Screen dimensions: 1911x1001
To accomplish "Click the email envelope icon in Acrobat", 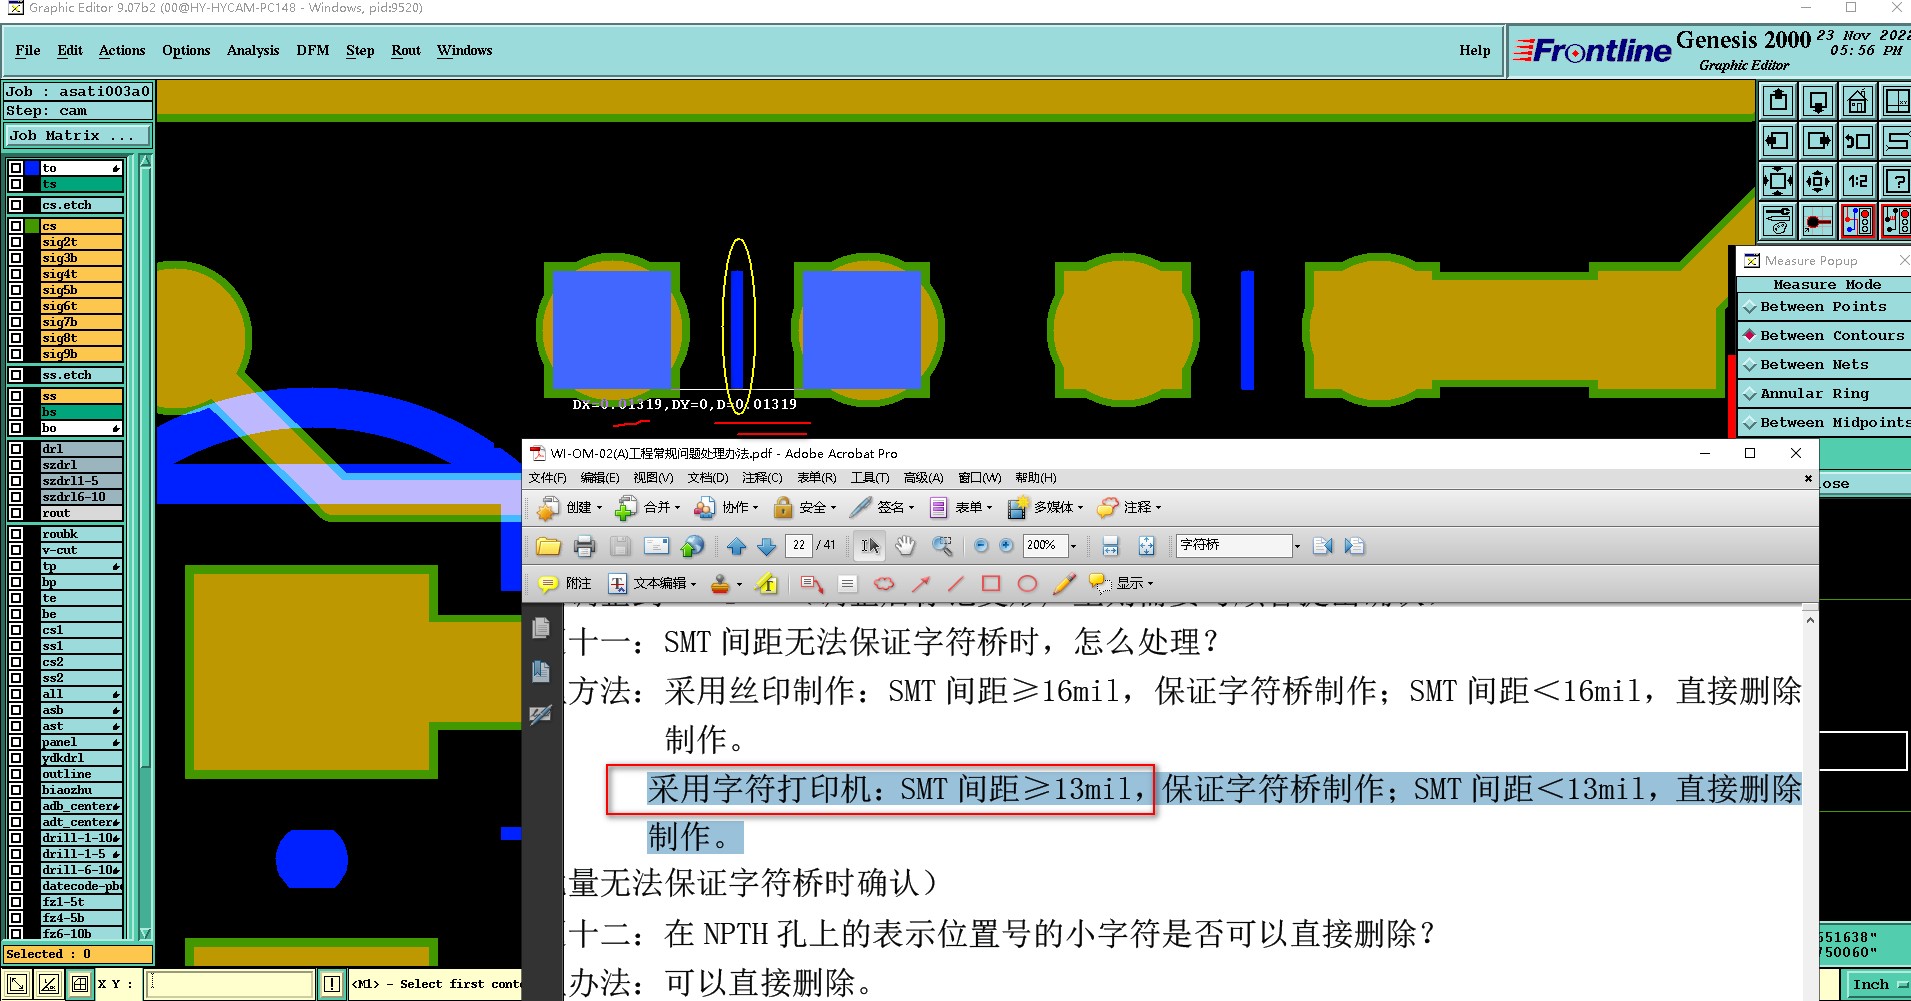I will (657, 546).
